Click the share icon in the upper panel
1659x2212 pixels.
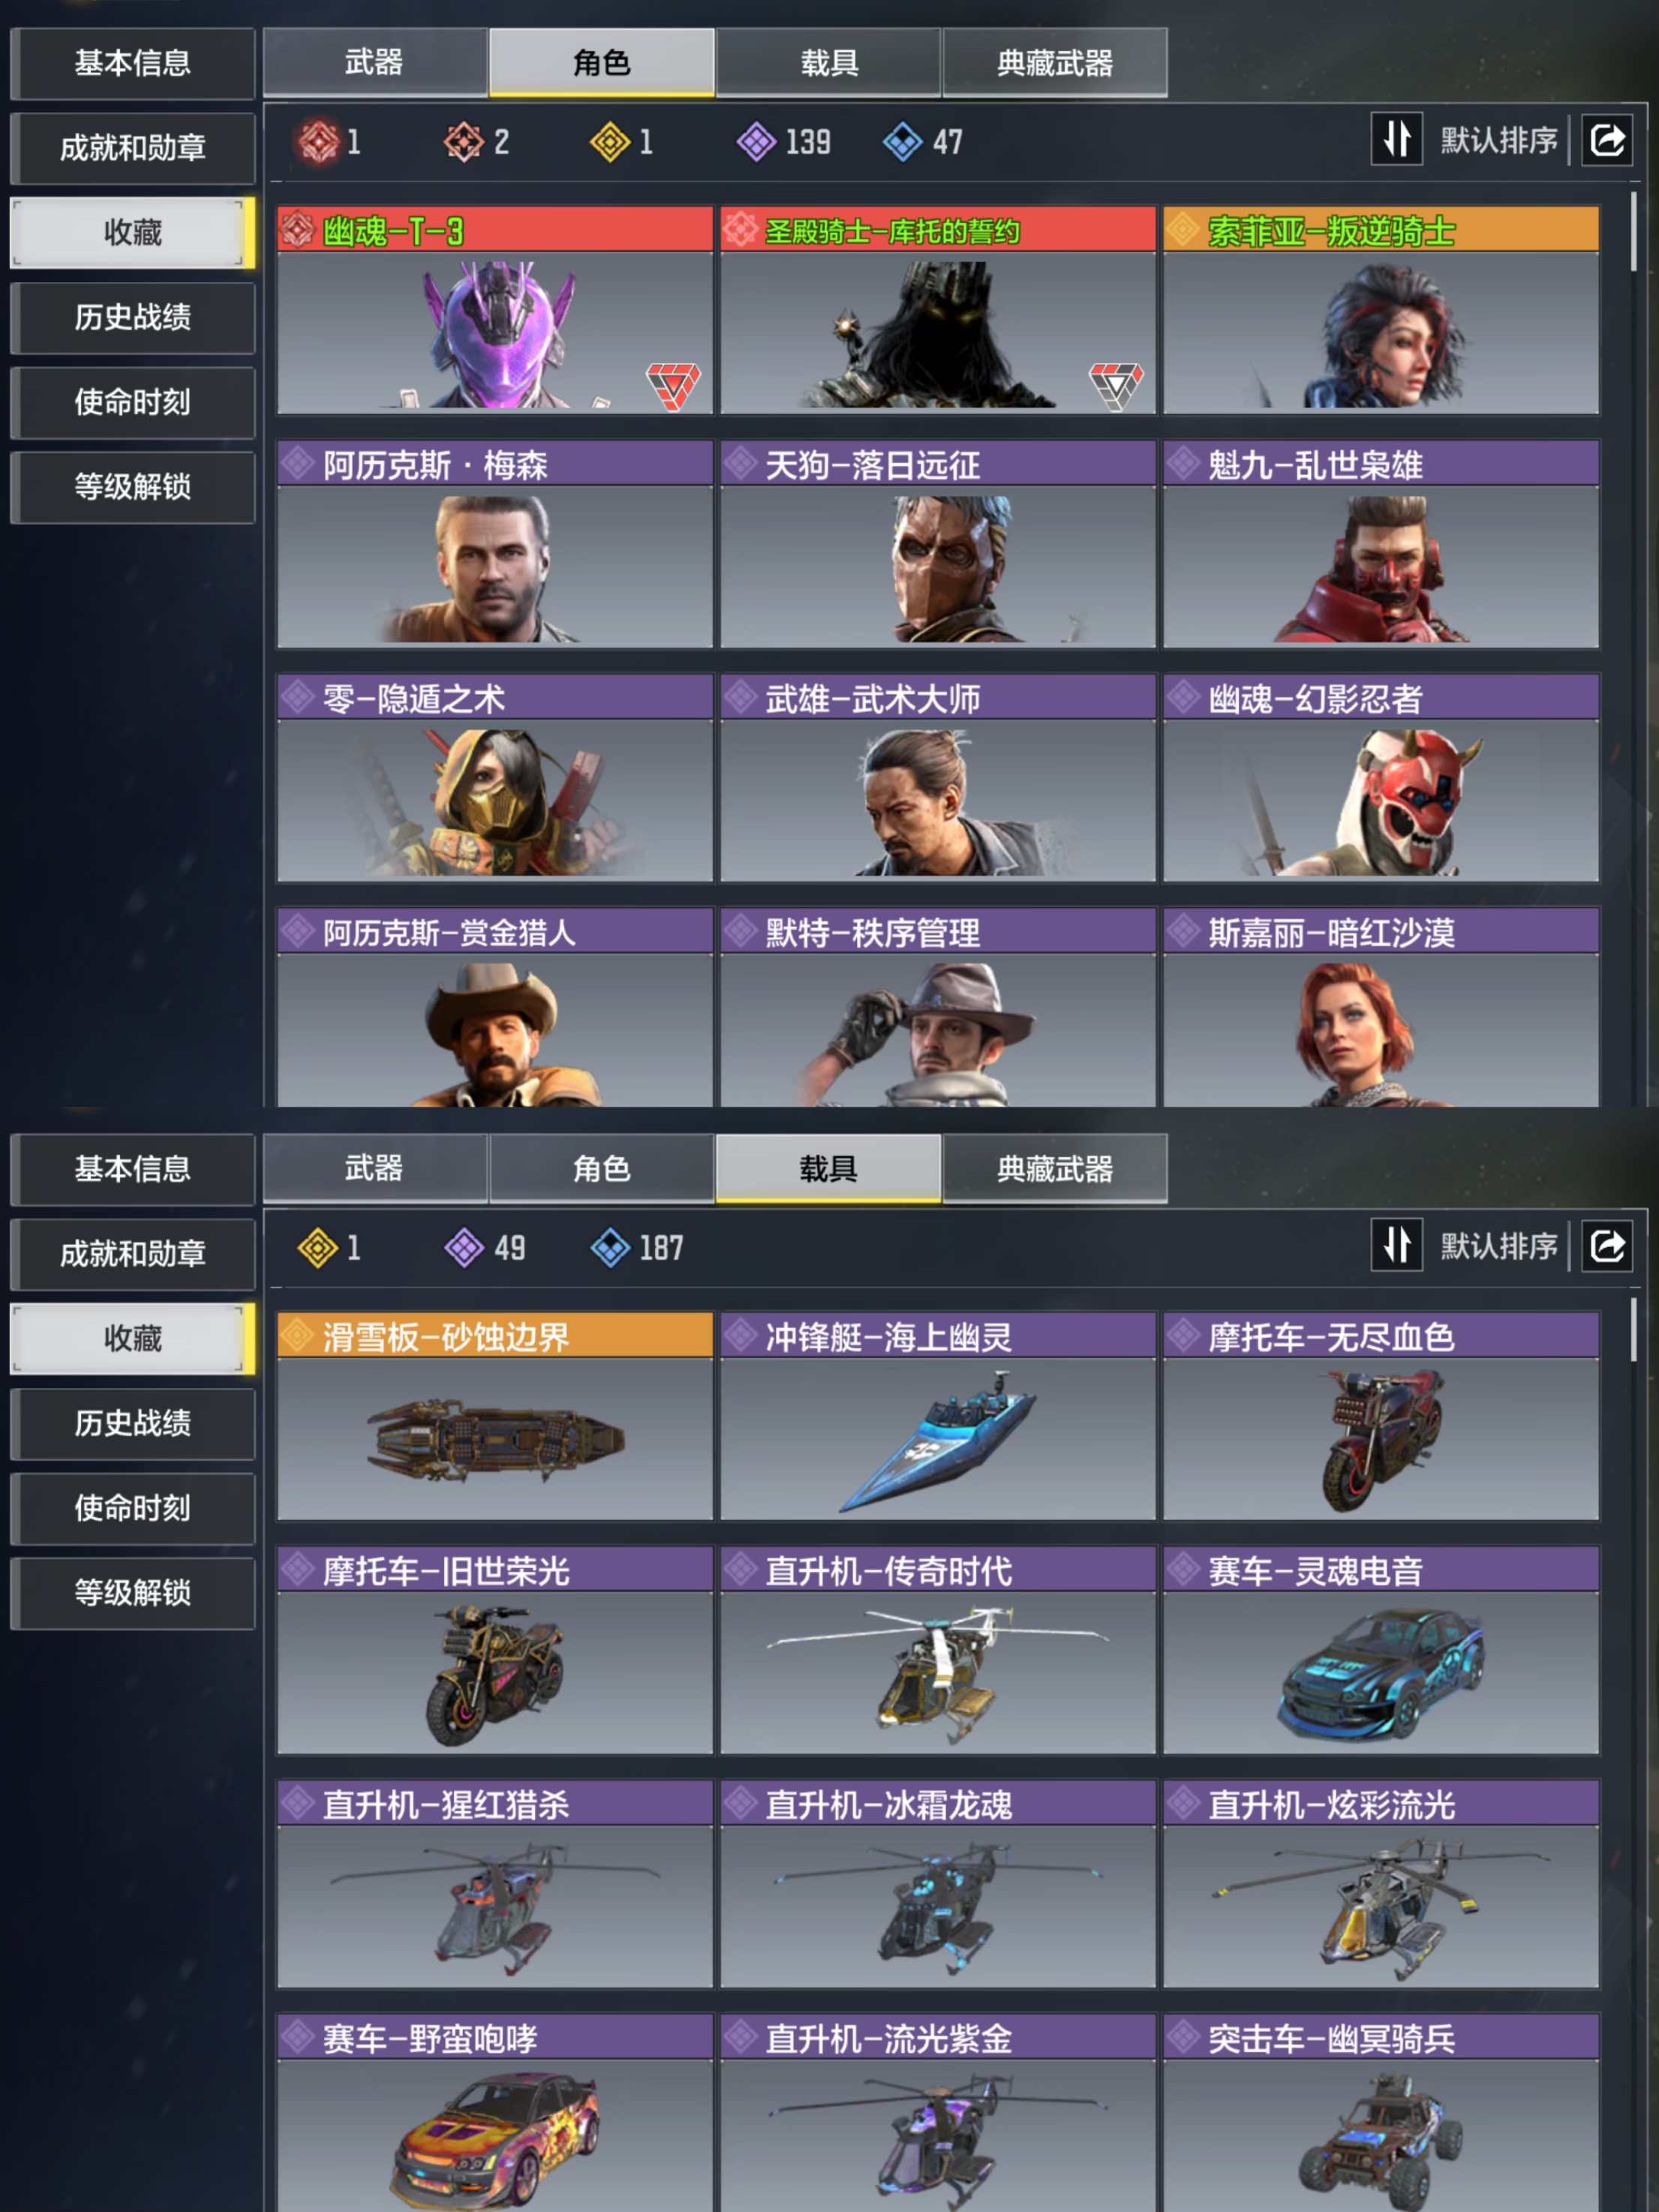click(x=1606, y=139)
